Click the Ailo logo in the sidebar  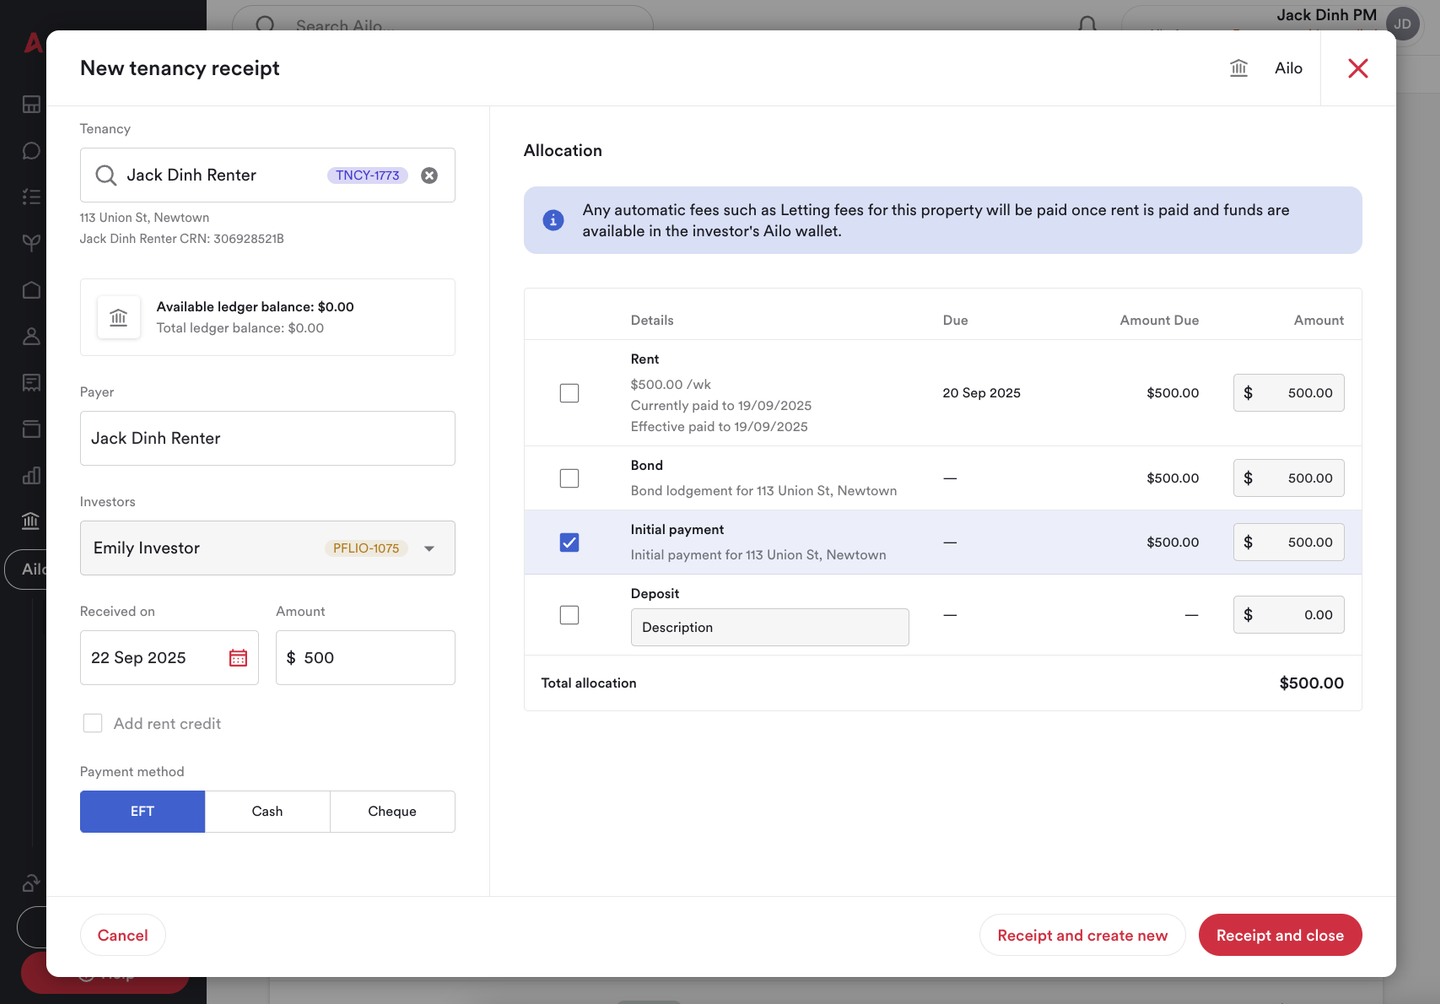click(33, 43)
